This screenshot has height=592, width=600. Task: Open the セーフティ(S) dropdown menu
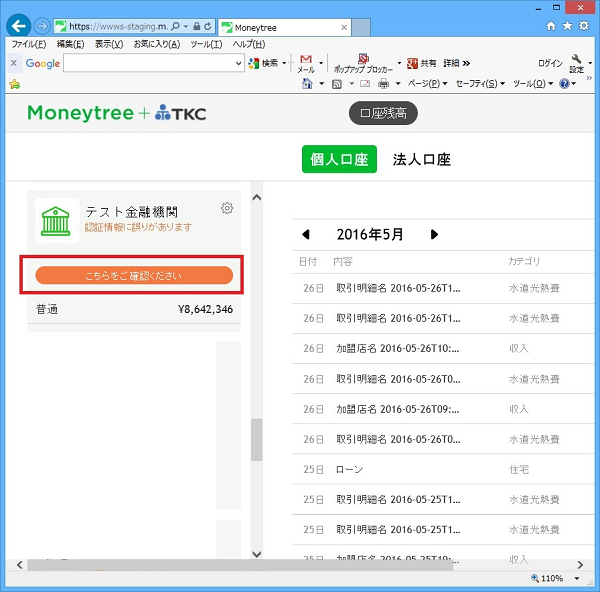point(480,83)
